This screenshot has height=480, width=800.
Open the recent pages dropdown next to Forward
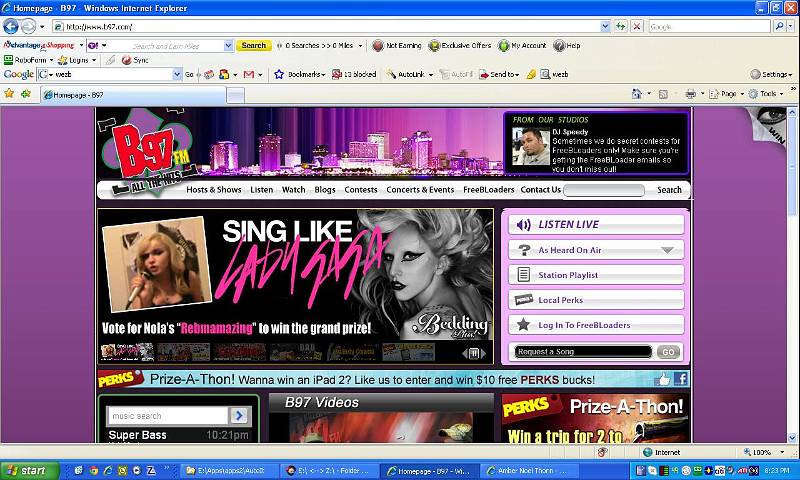[x=42, y=27]
